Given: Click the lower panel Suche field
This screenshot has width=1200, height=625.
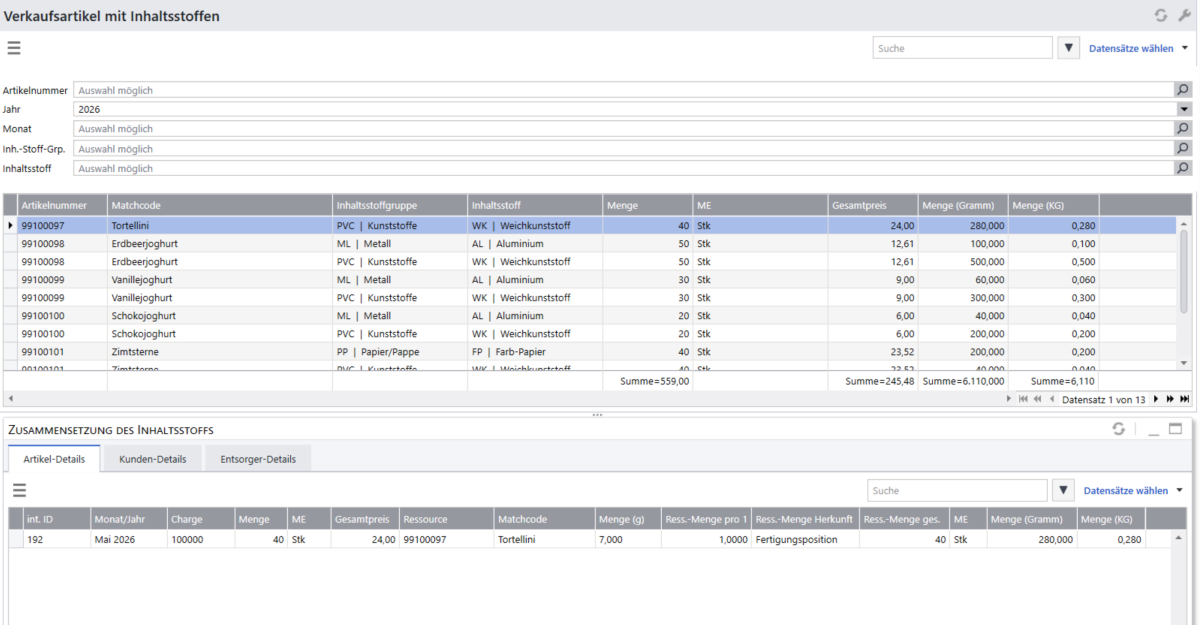Looking at the screenshot, I should (957, 491).
